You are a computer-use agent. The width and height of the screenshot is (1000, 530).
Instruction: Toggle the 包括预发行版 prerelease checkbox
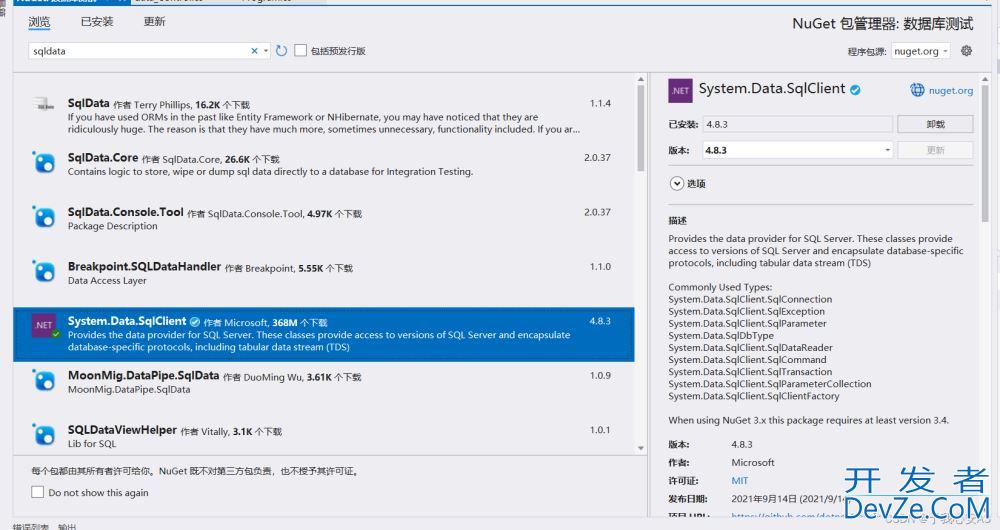coord(300,50)
